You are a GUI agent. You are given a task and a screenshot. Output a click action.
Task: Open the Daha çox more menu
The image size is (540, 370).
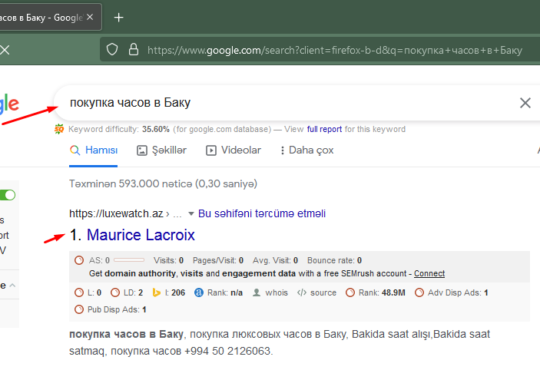click(x=307, y=150)
